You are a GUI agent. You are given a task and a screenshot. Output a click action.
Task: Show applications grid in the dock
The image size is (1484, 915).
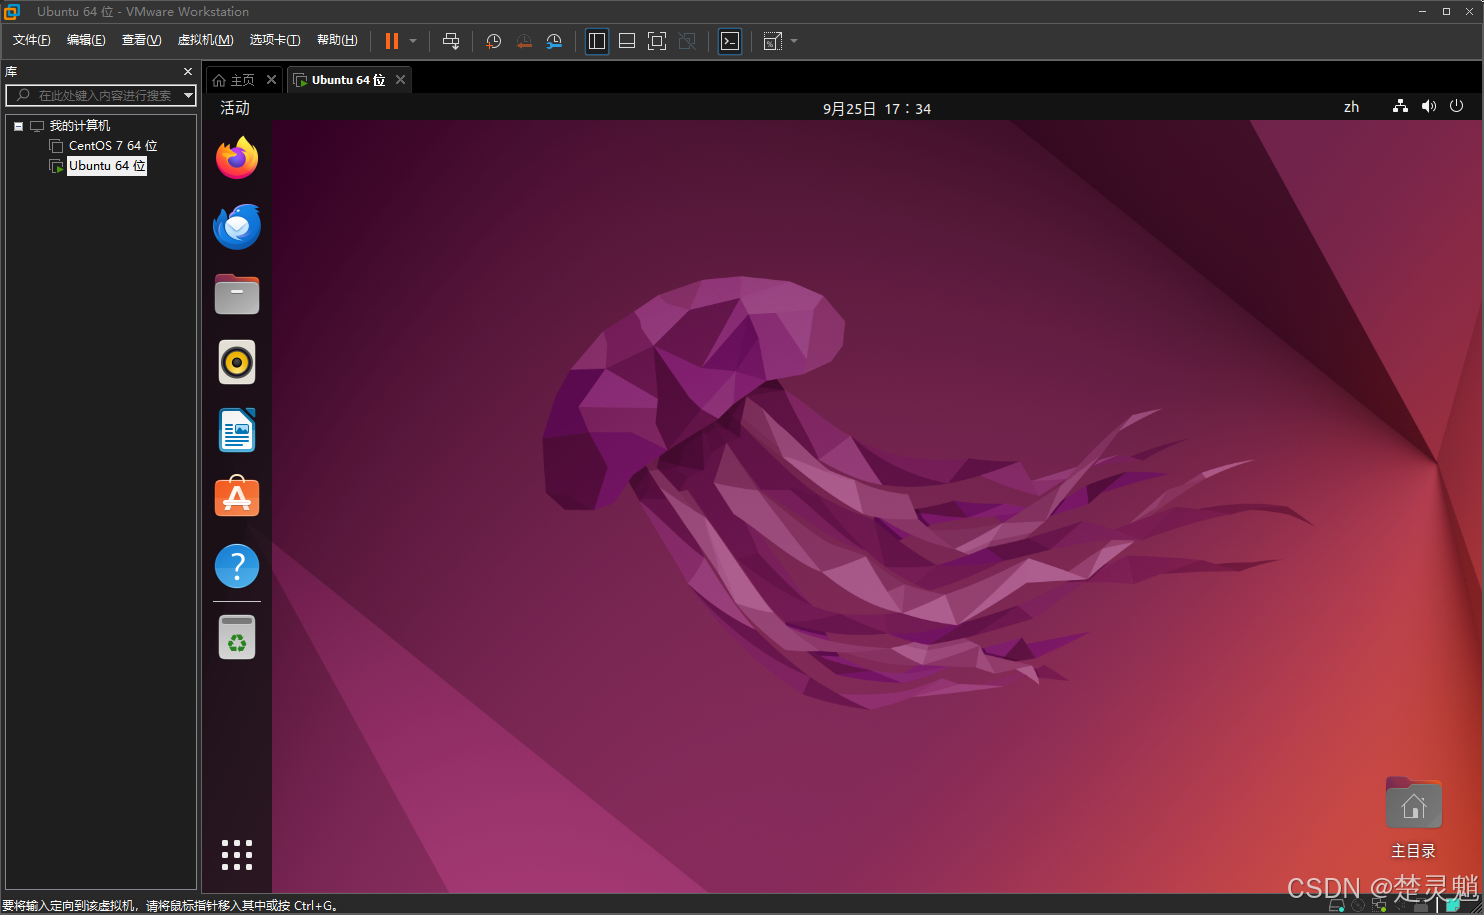(237, 855)
